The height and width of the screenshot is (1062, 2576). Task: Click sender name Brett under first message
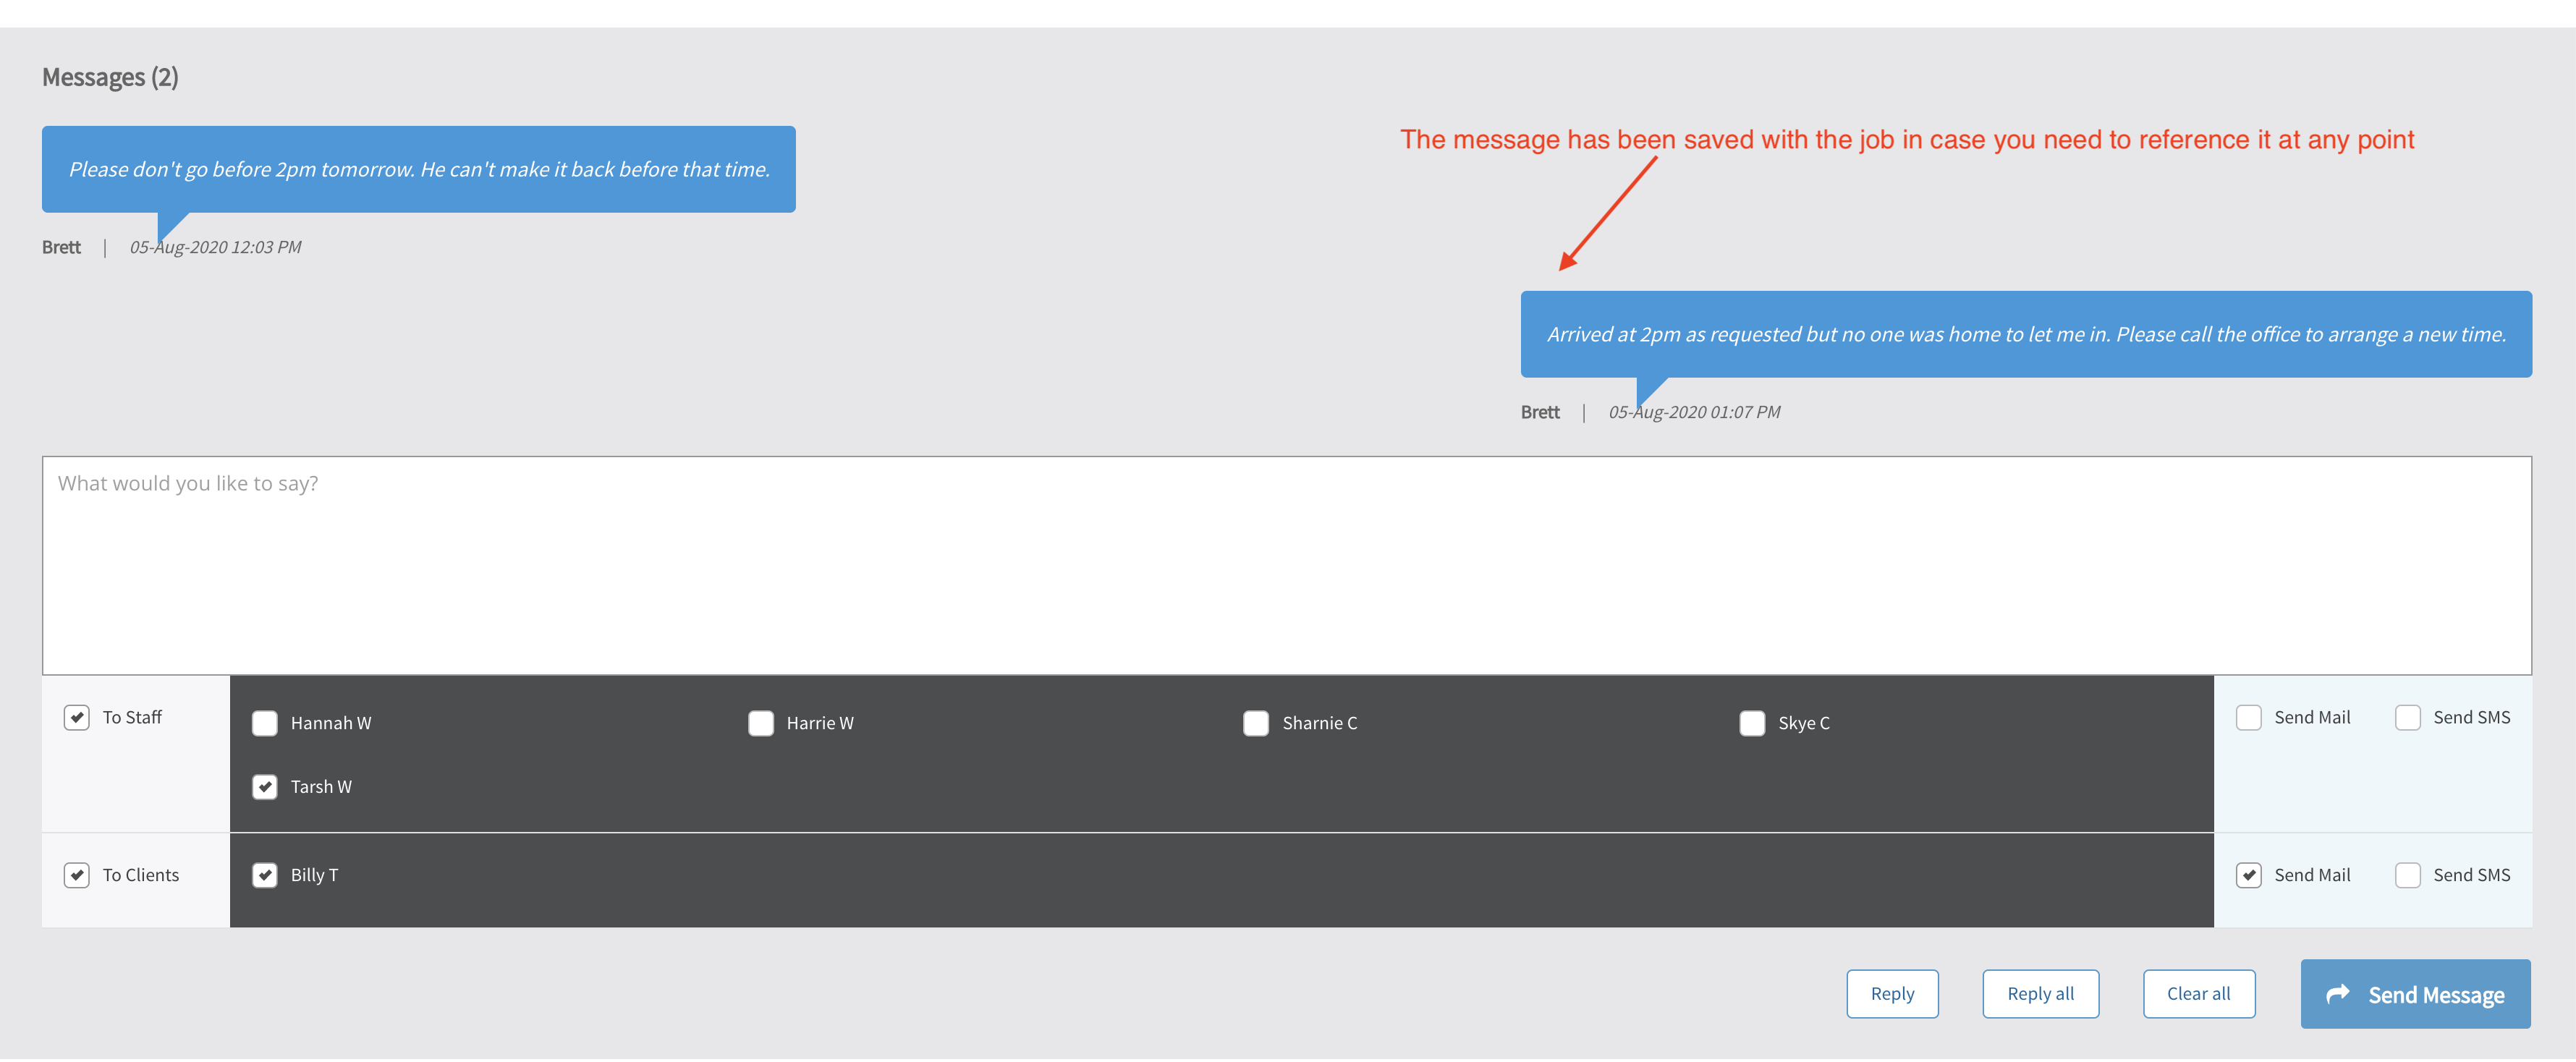click(61, 248)
